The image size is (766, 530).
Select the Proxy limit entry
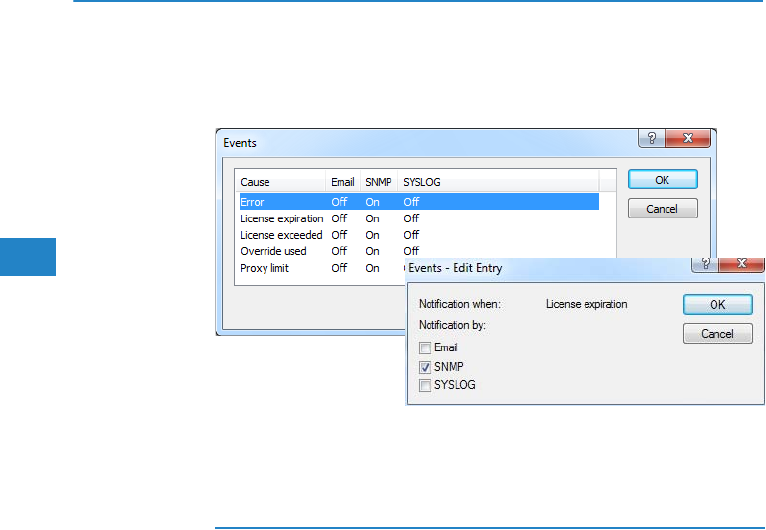(265, 268)
